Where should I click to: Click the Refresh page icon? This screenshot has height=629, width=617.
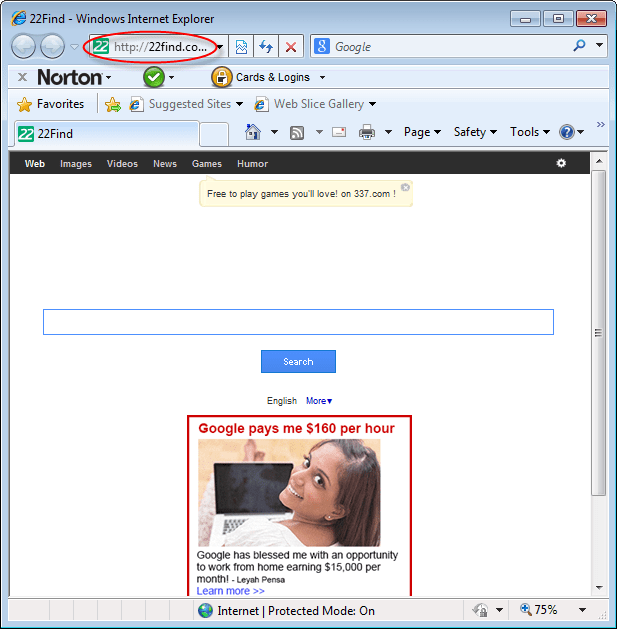tap(266, 47)
